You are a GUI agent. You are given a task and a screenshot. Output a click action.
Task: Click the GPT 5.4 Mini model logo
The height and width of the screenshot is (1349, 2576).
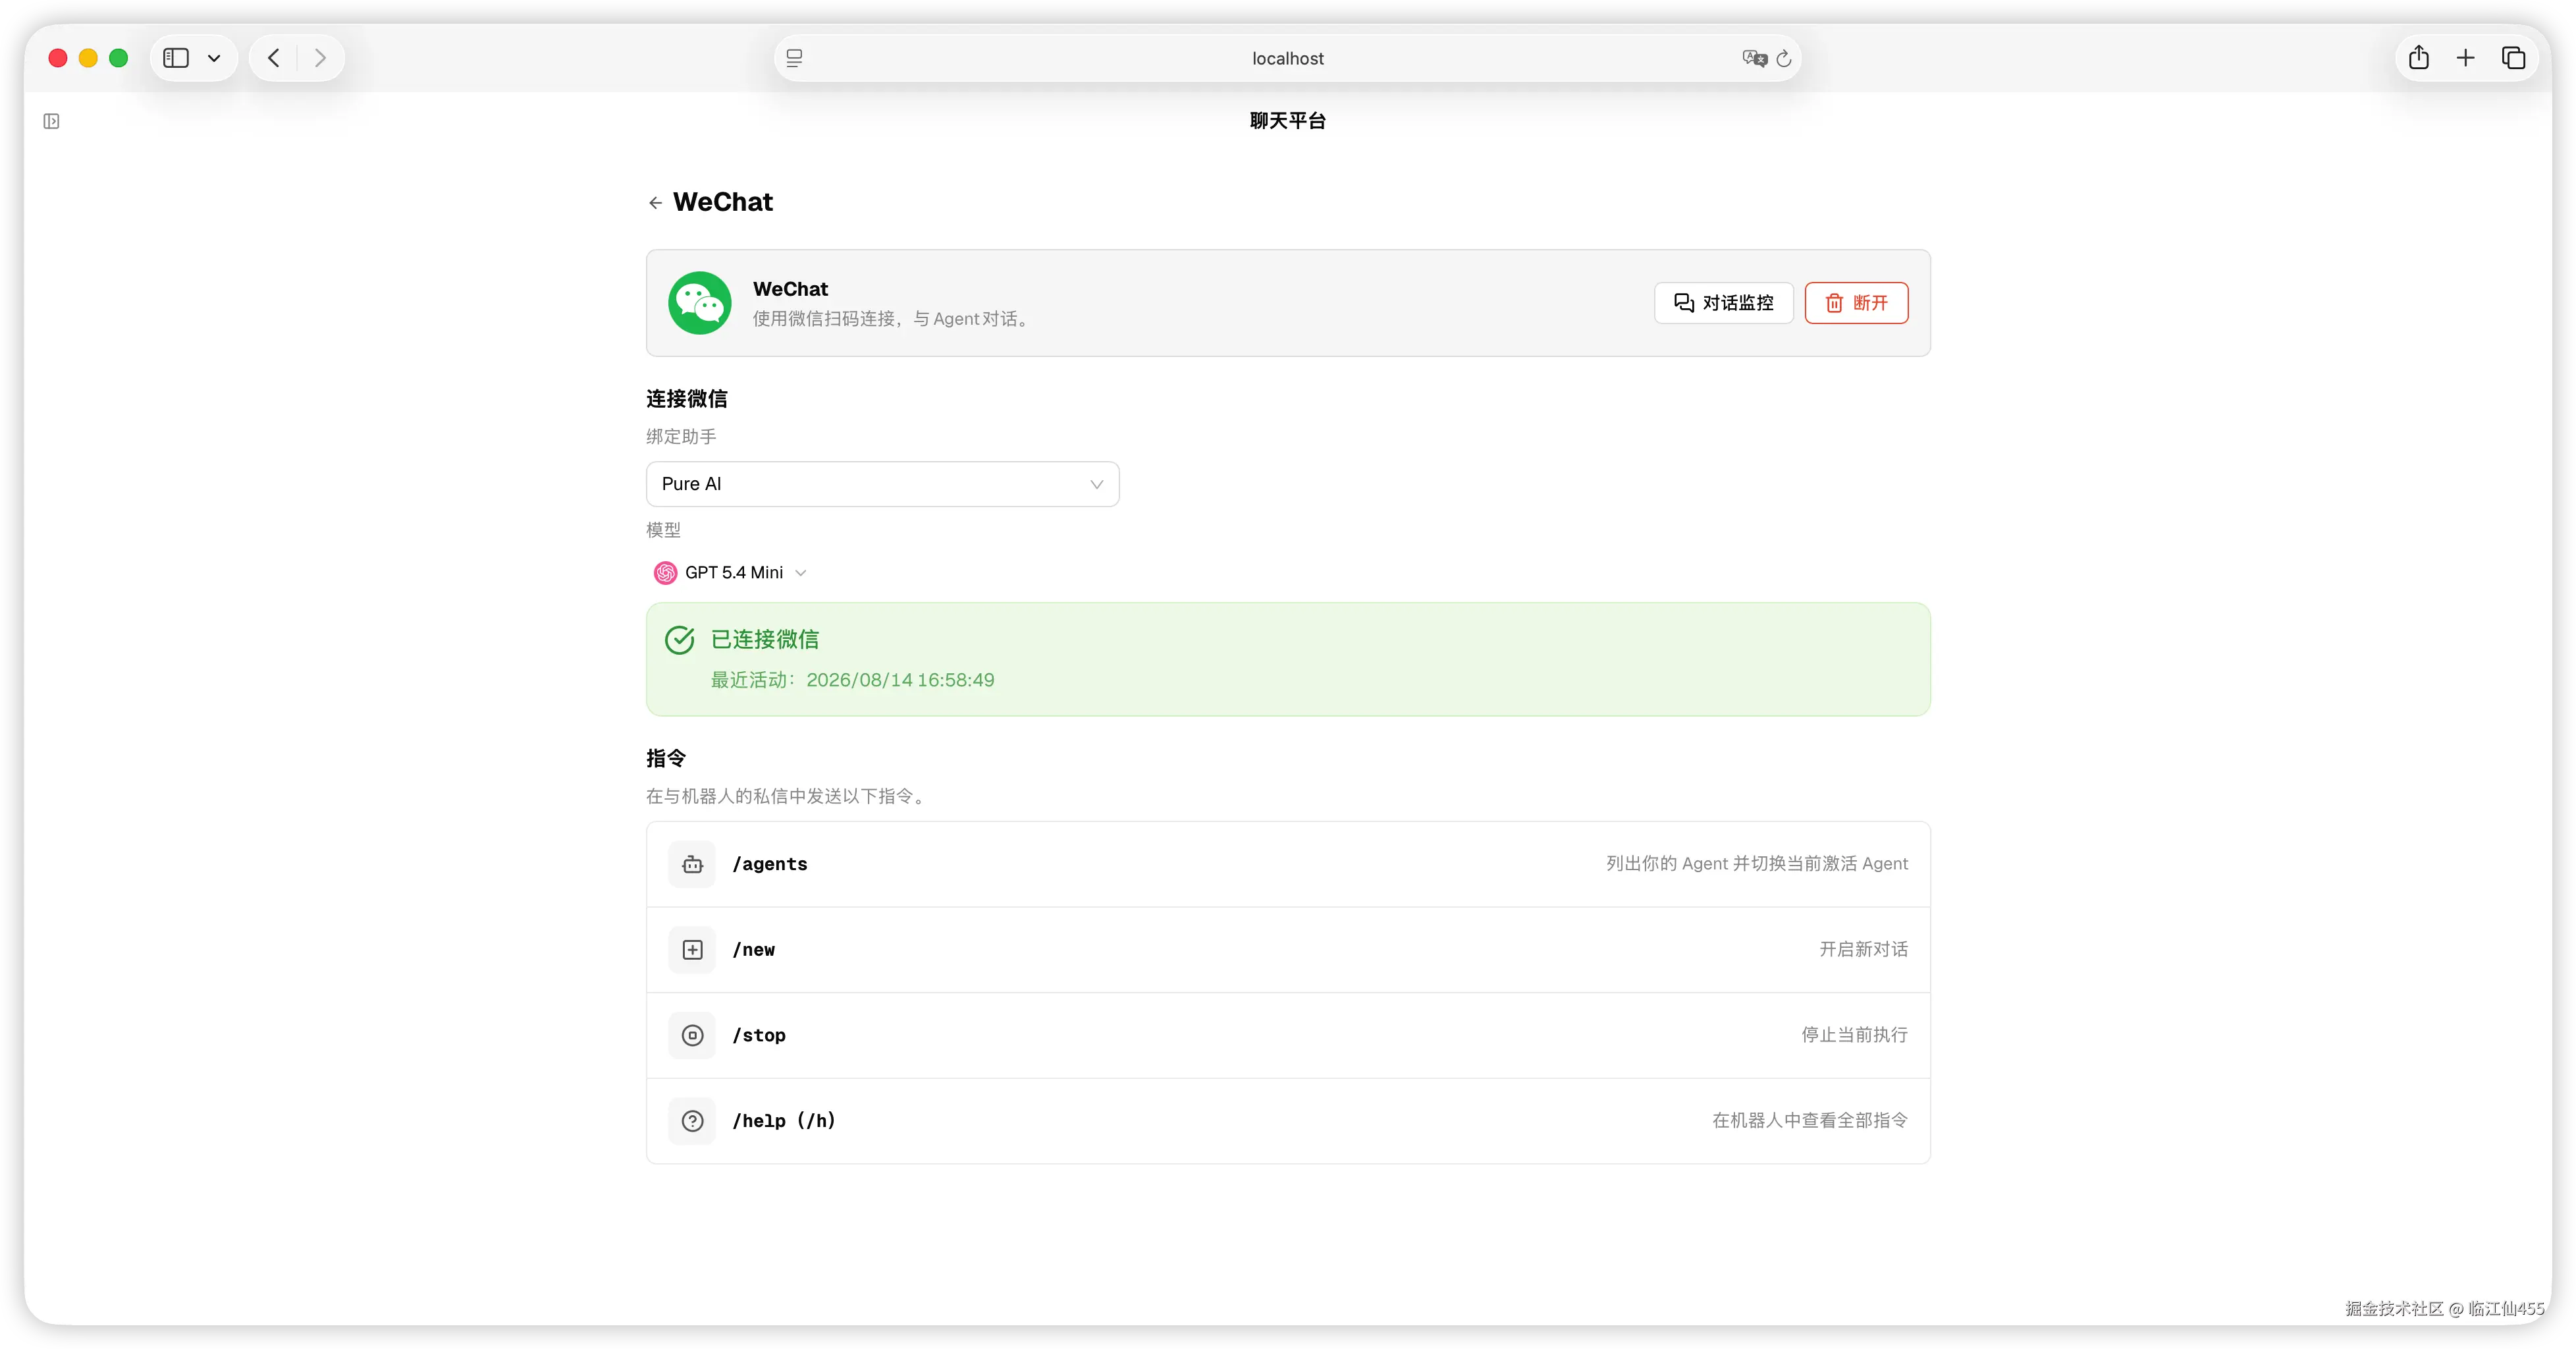[x=665, y=573]
